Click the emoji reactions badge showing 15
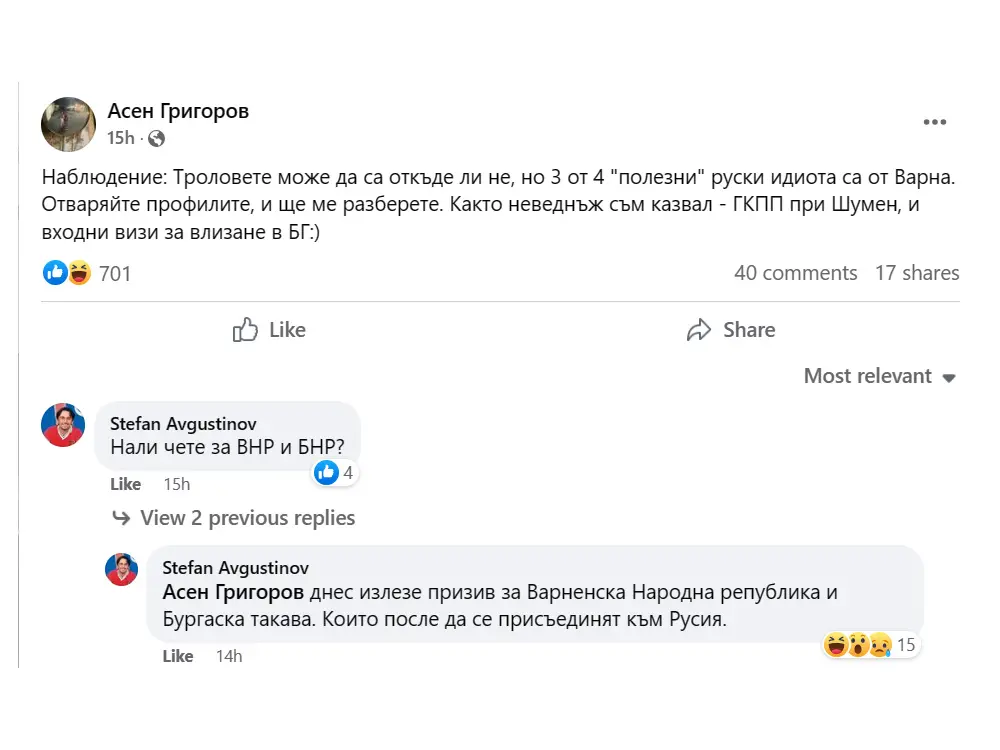The width and height of the screenshot is (1000, 750). 869,645
